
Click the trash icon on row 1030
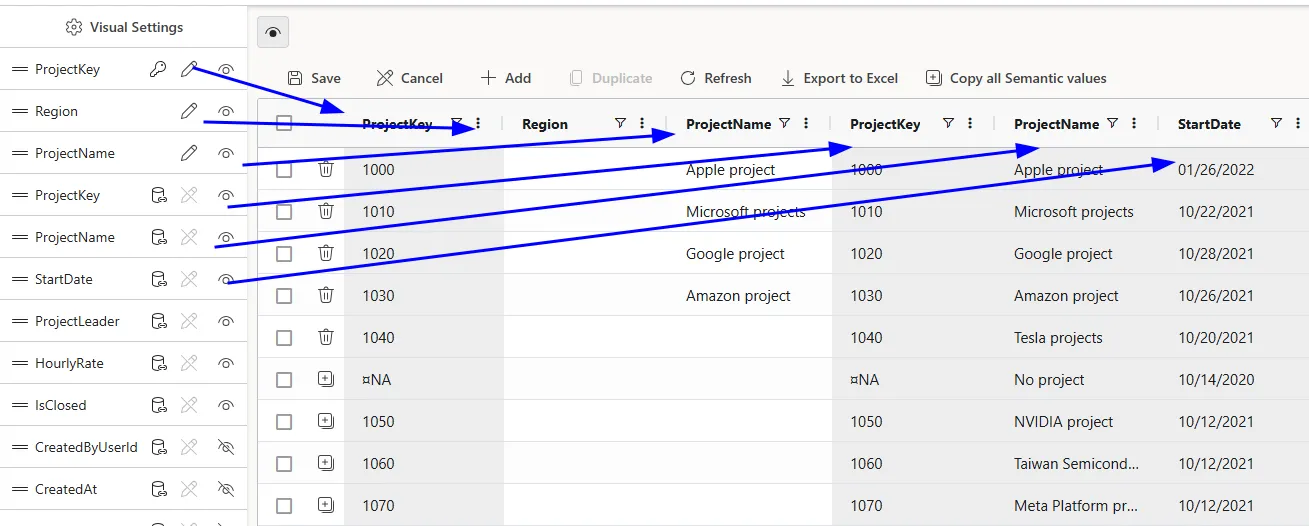(325, 296)
